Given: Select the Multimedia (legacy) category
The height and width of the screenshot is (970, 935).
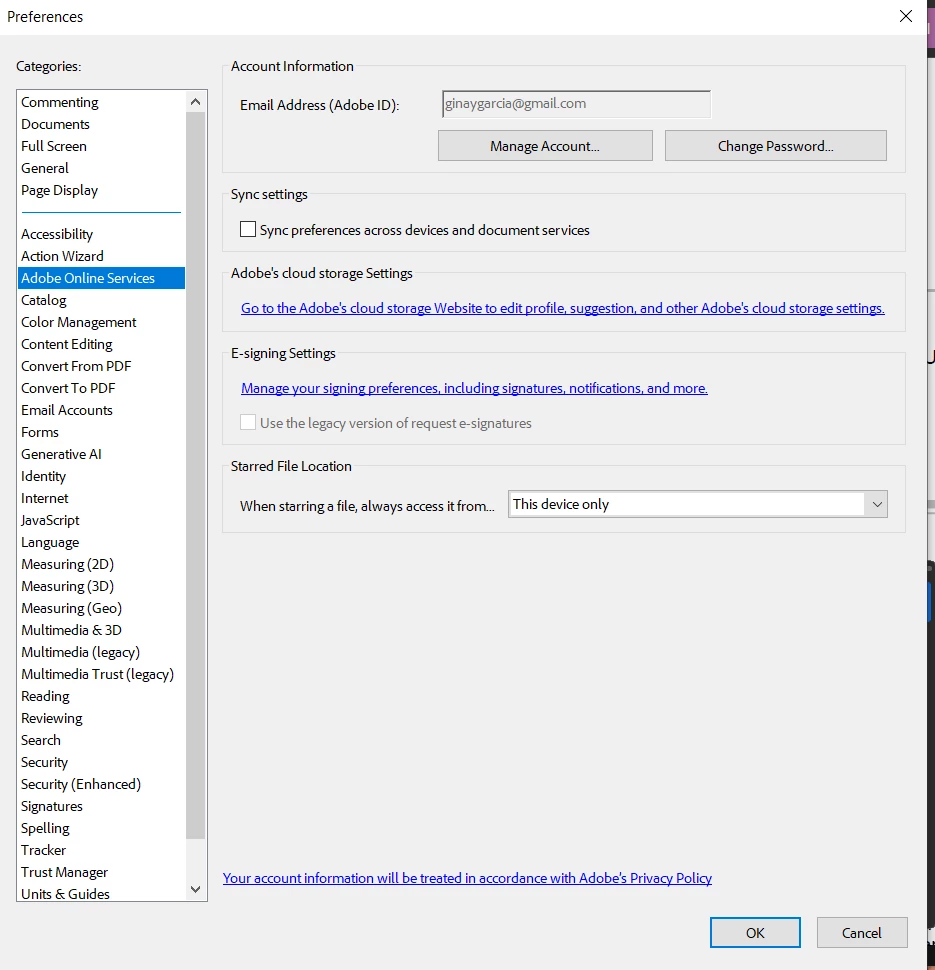Looking at the screenshot, I should tap(101, 652).
